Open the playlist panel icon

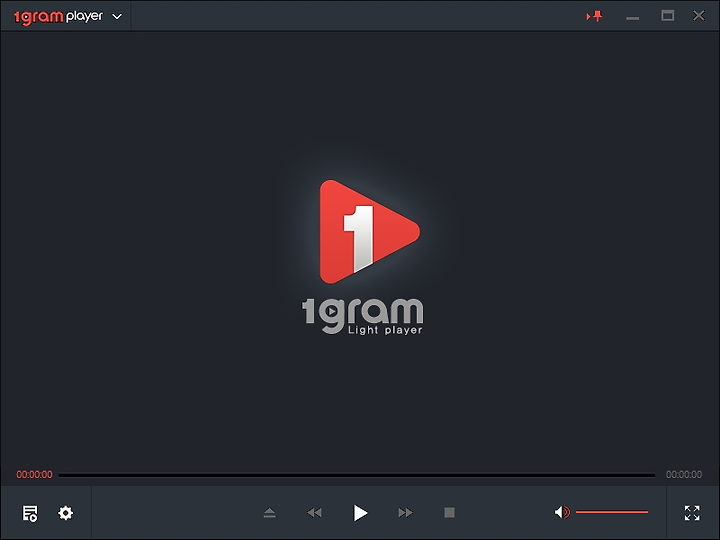(30, 513)
